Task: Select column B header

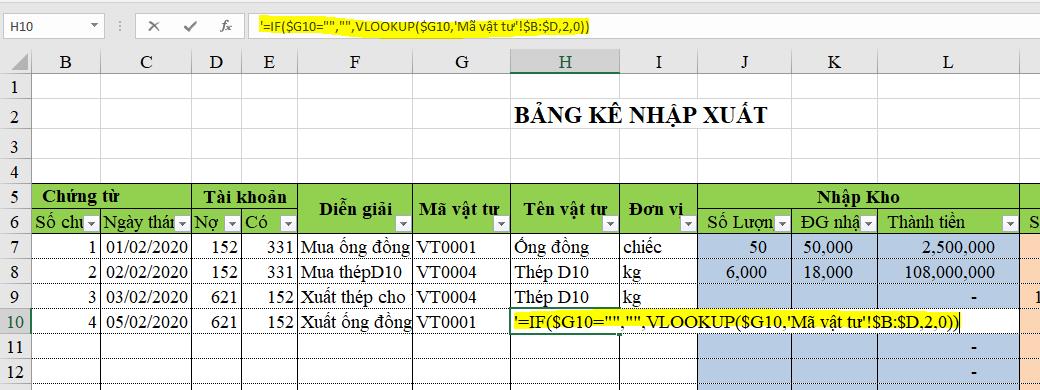Action: (66, 62)
